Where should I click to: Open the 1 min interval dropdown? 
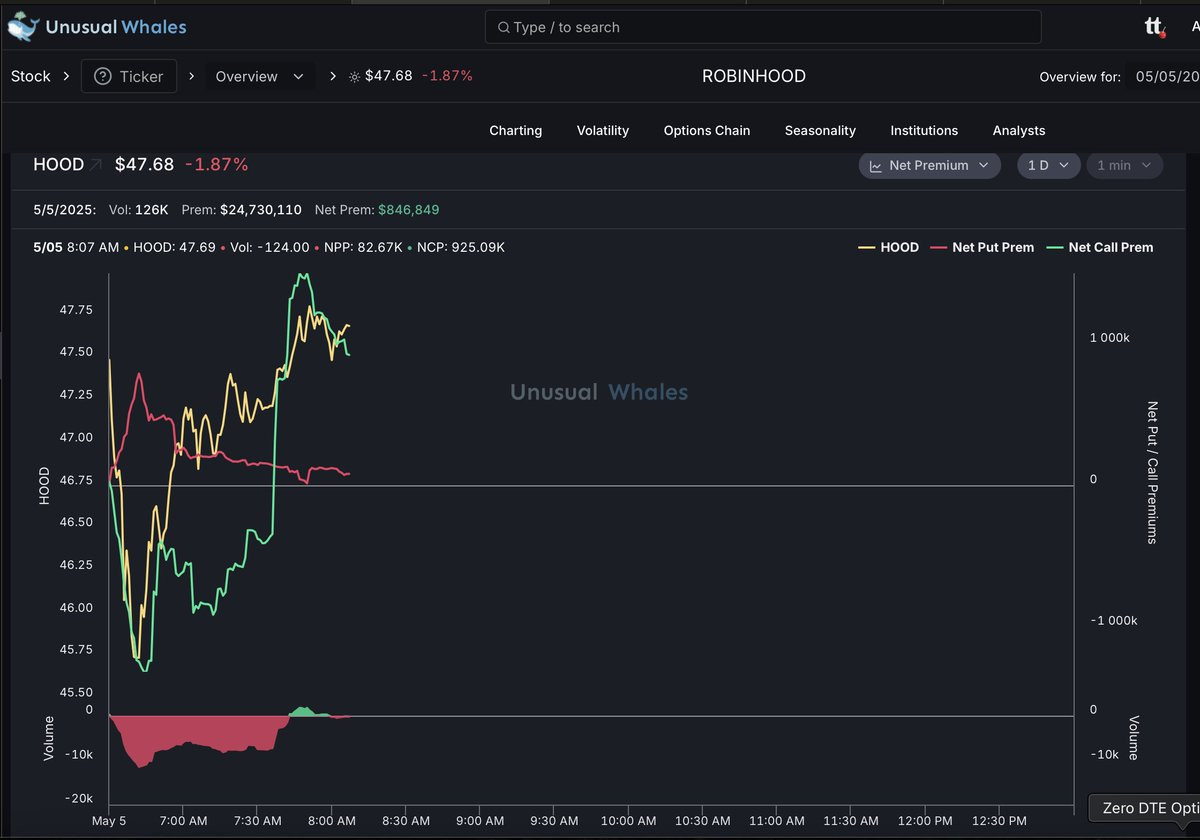[1123, 165]
